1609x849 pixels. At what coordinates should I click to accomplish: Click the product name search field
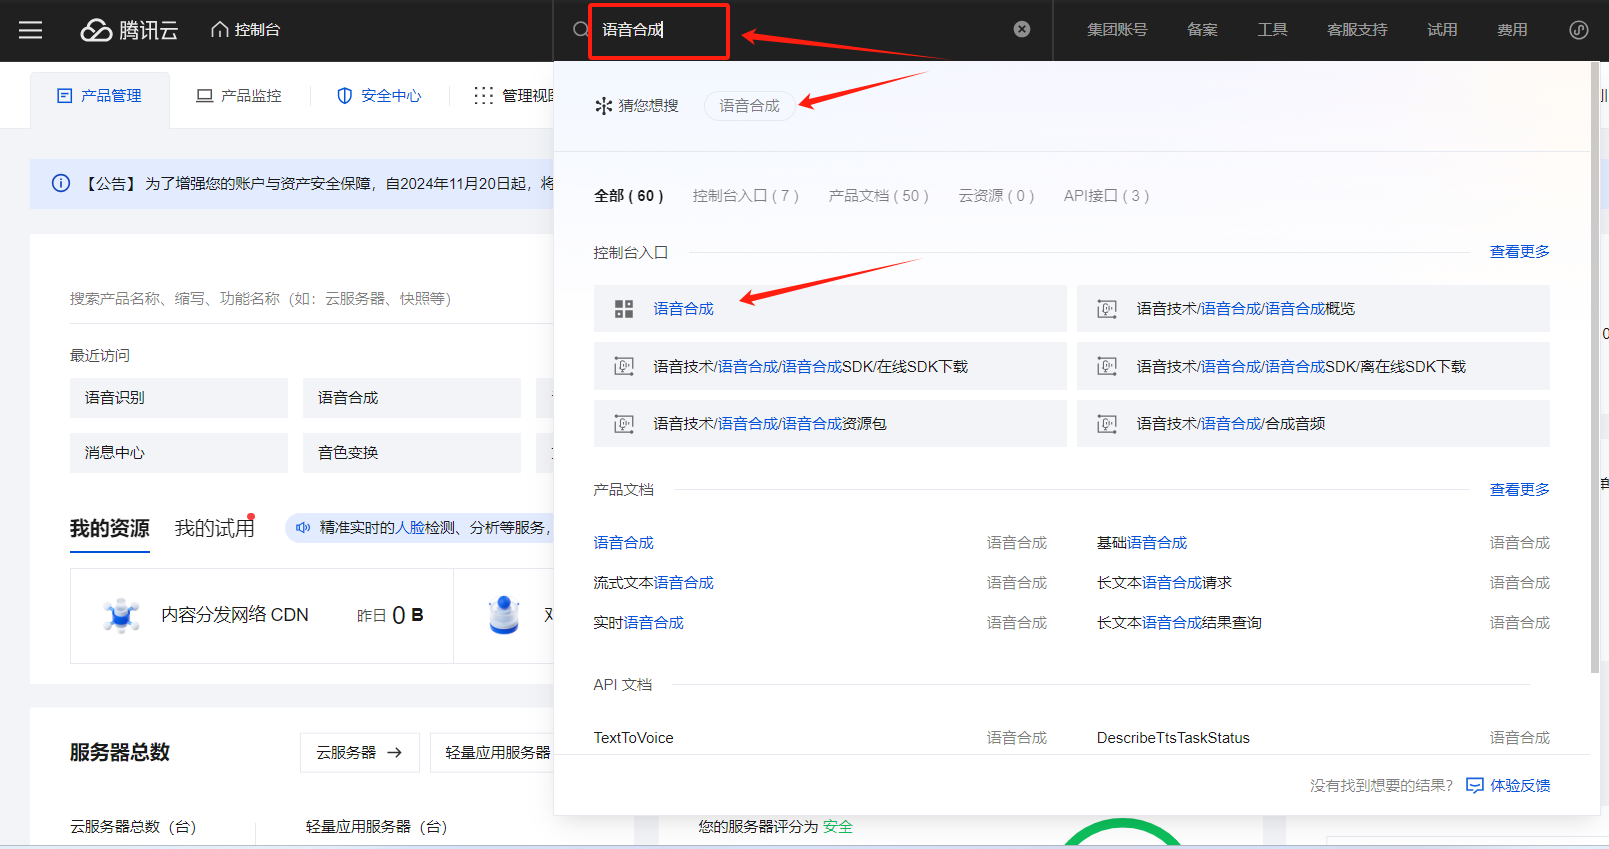310,299
